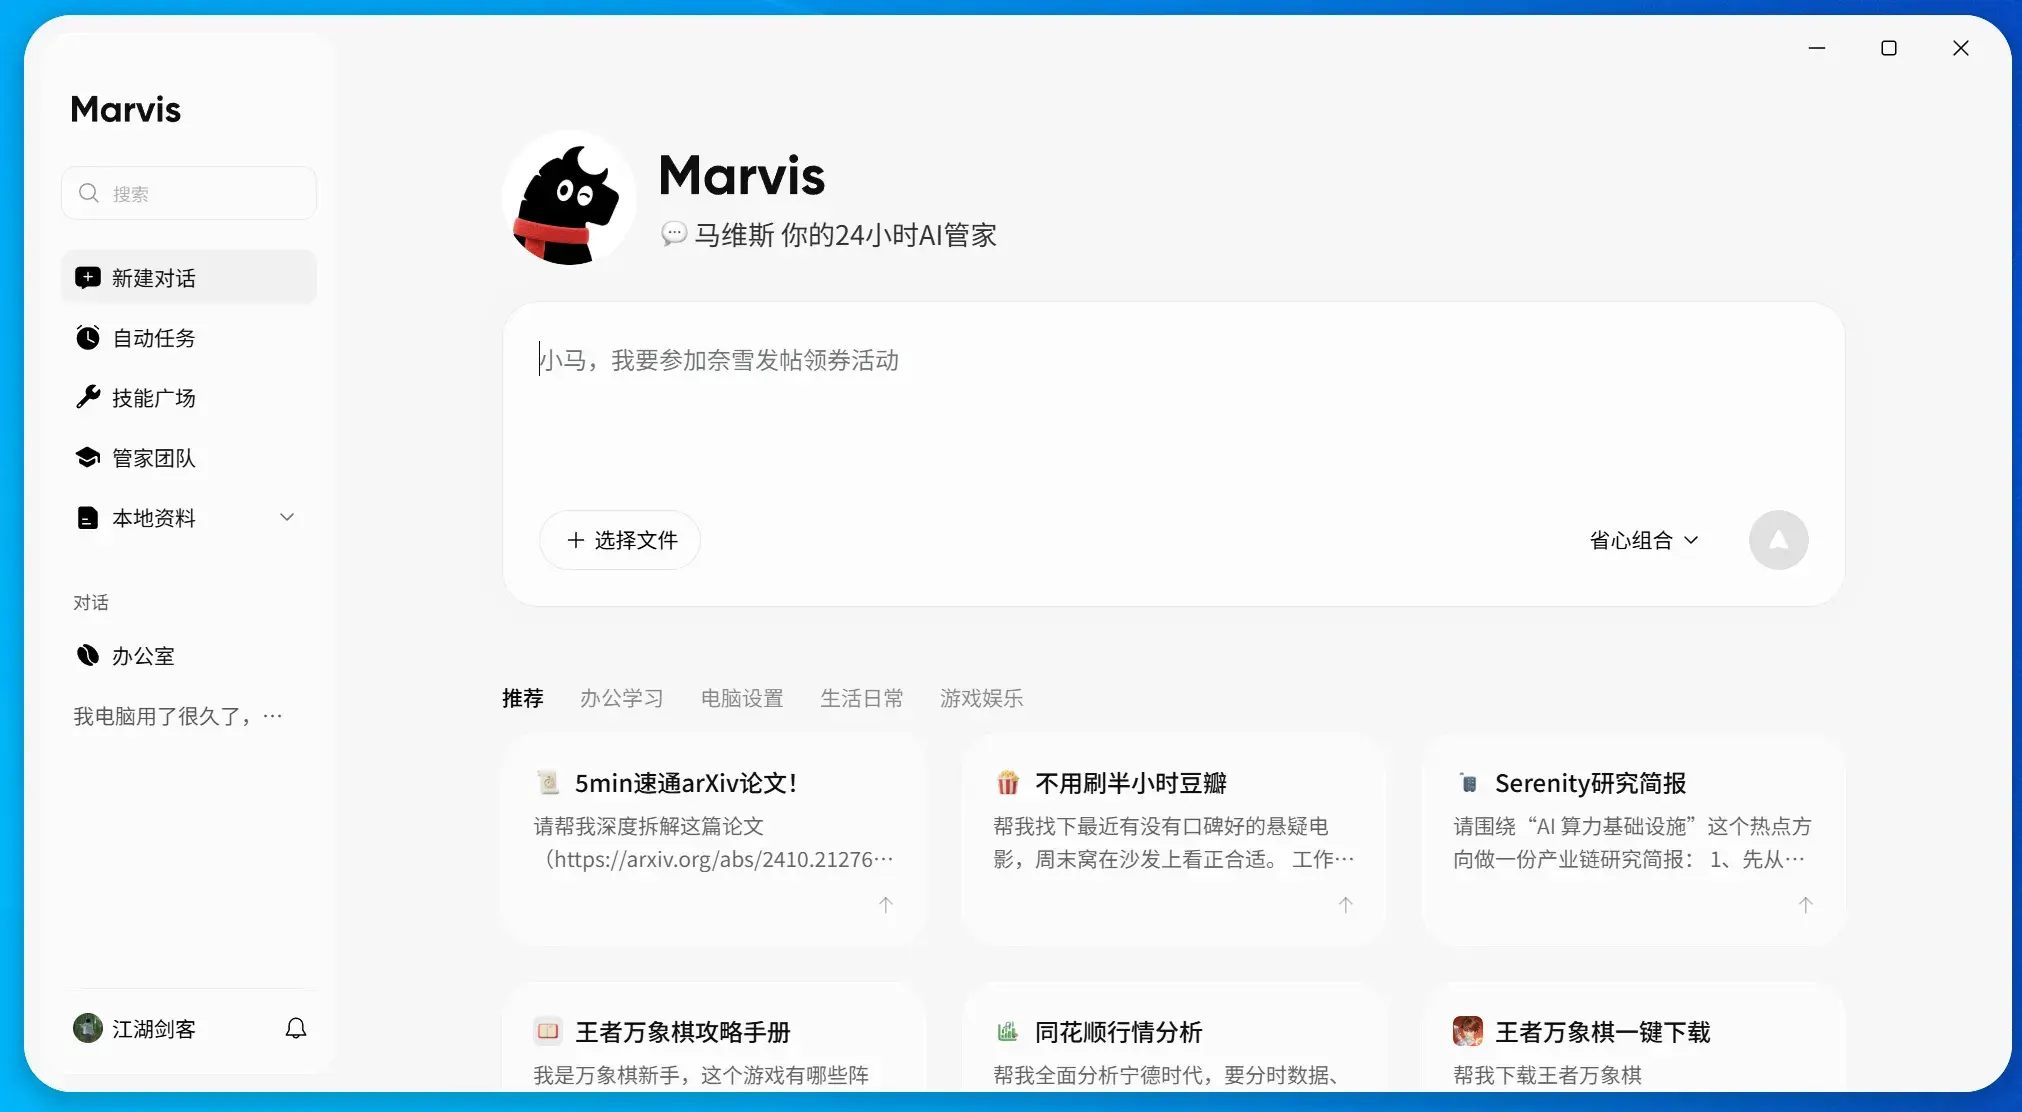Viewport: 2022px width, 1112px height.
Task: Open 管家团队 graduation cap icon
Action: (88, 457)
